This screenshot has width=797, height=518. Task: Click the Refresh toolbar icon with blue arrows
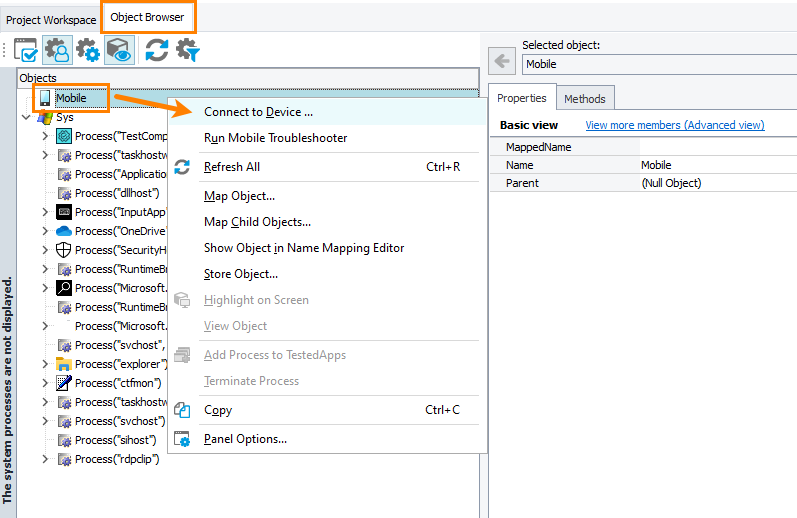click(157, 50)
